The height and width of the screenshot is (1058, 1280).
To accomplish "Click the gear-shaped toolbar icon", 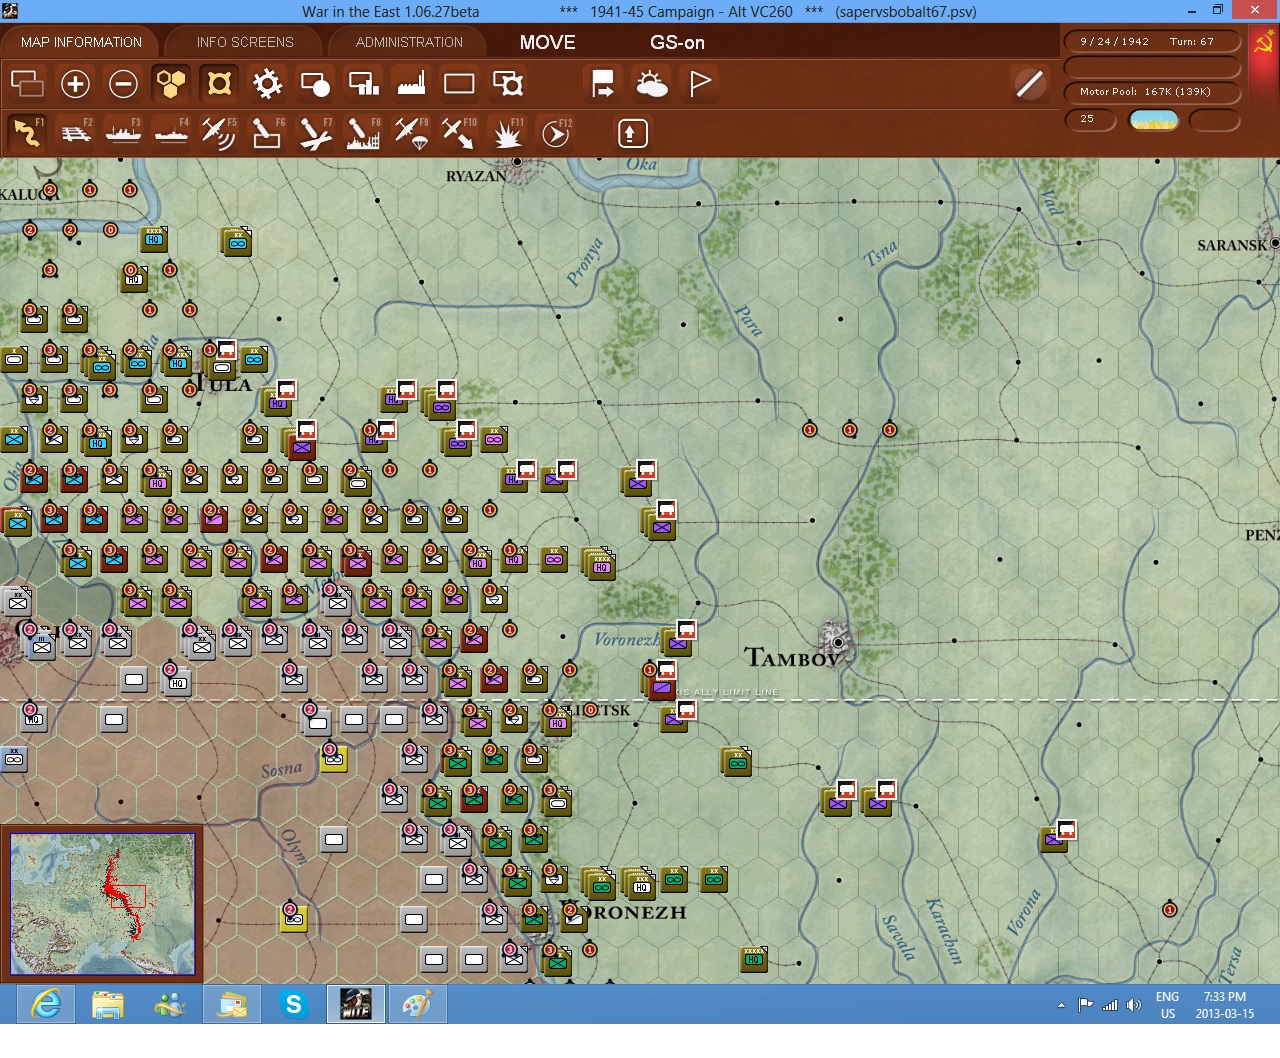I will (x=267, y=83).
